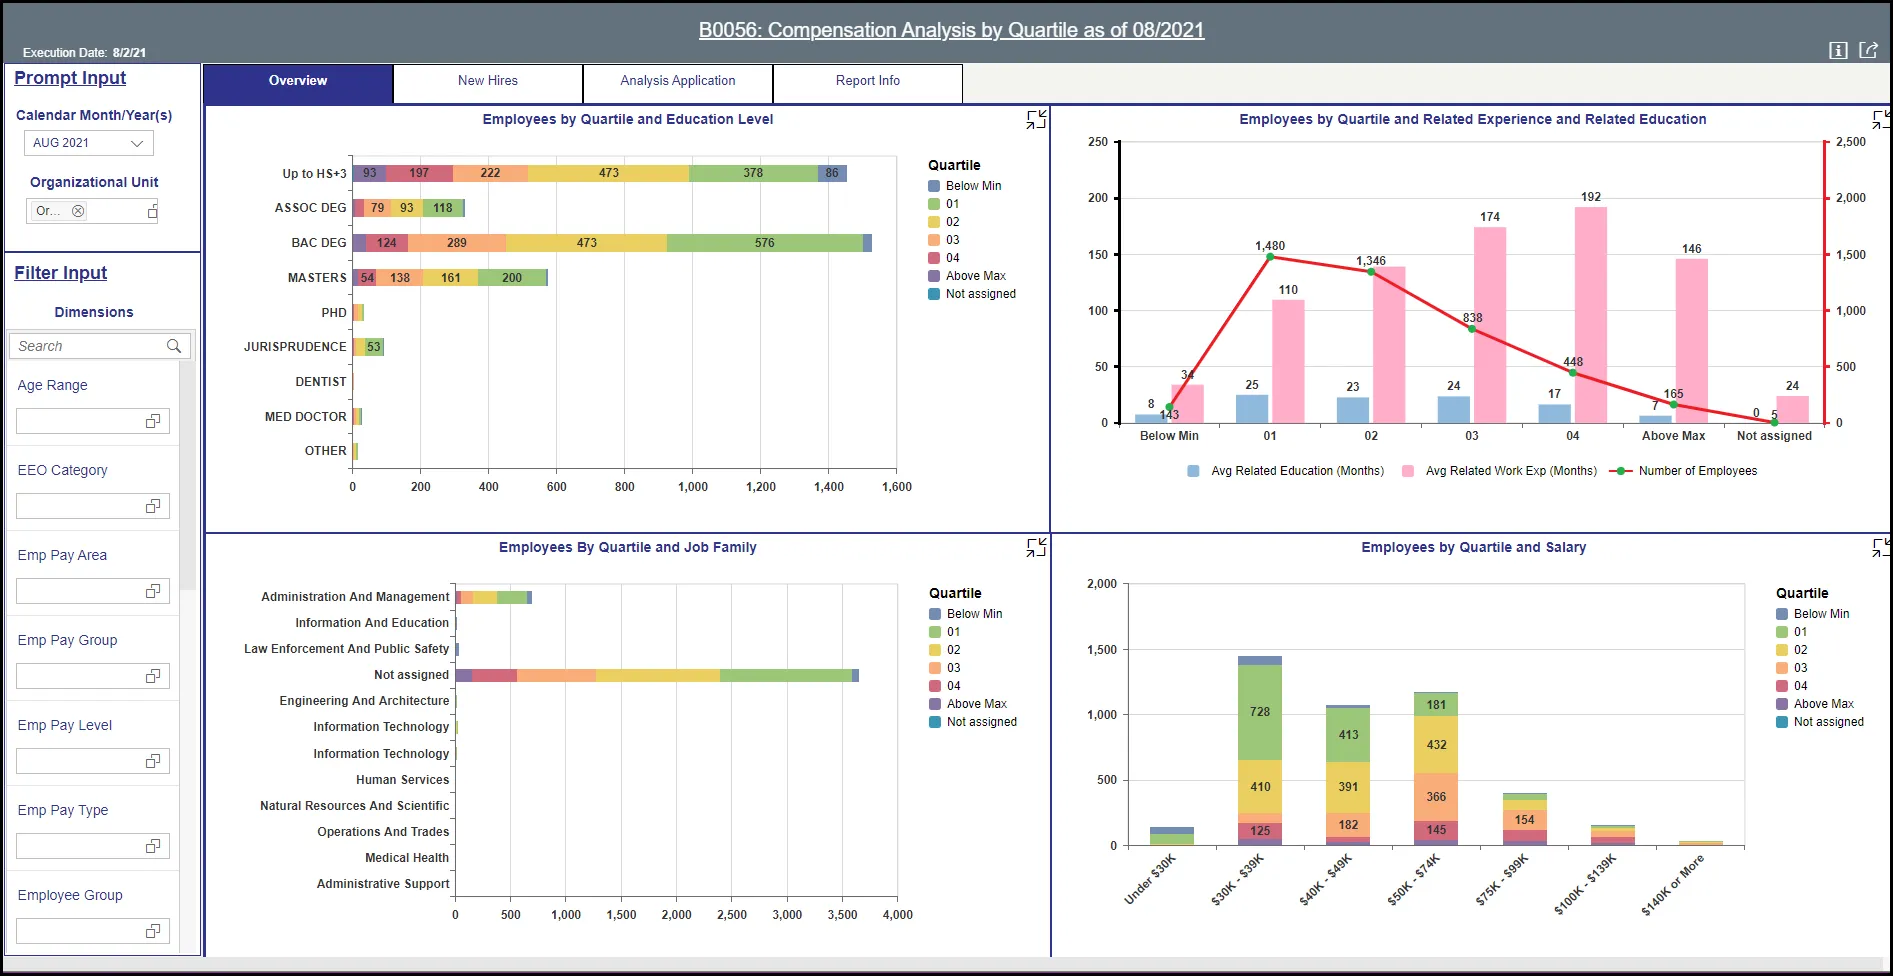
Task: Open value help for EEO Category
Action: pyautogui.click(x=153, y=506)
